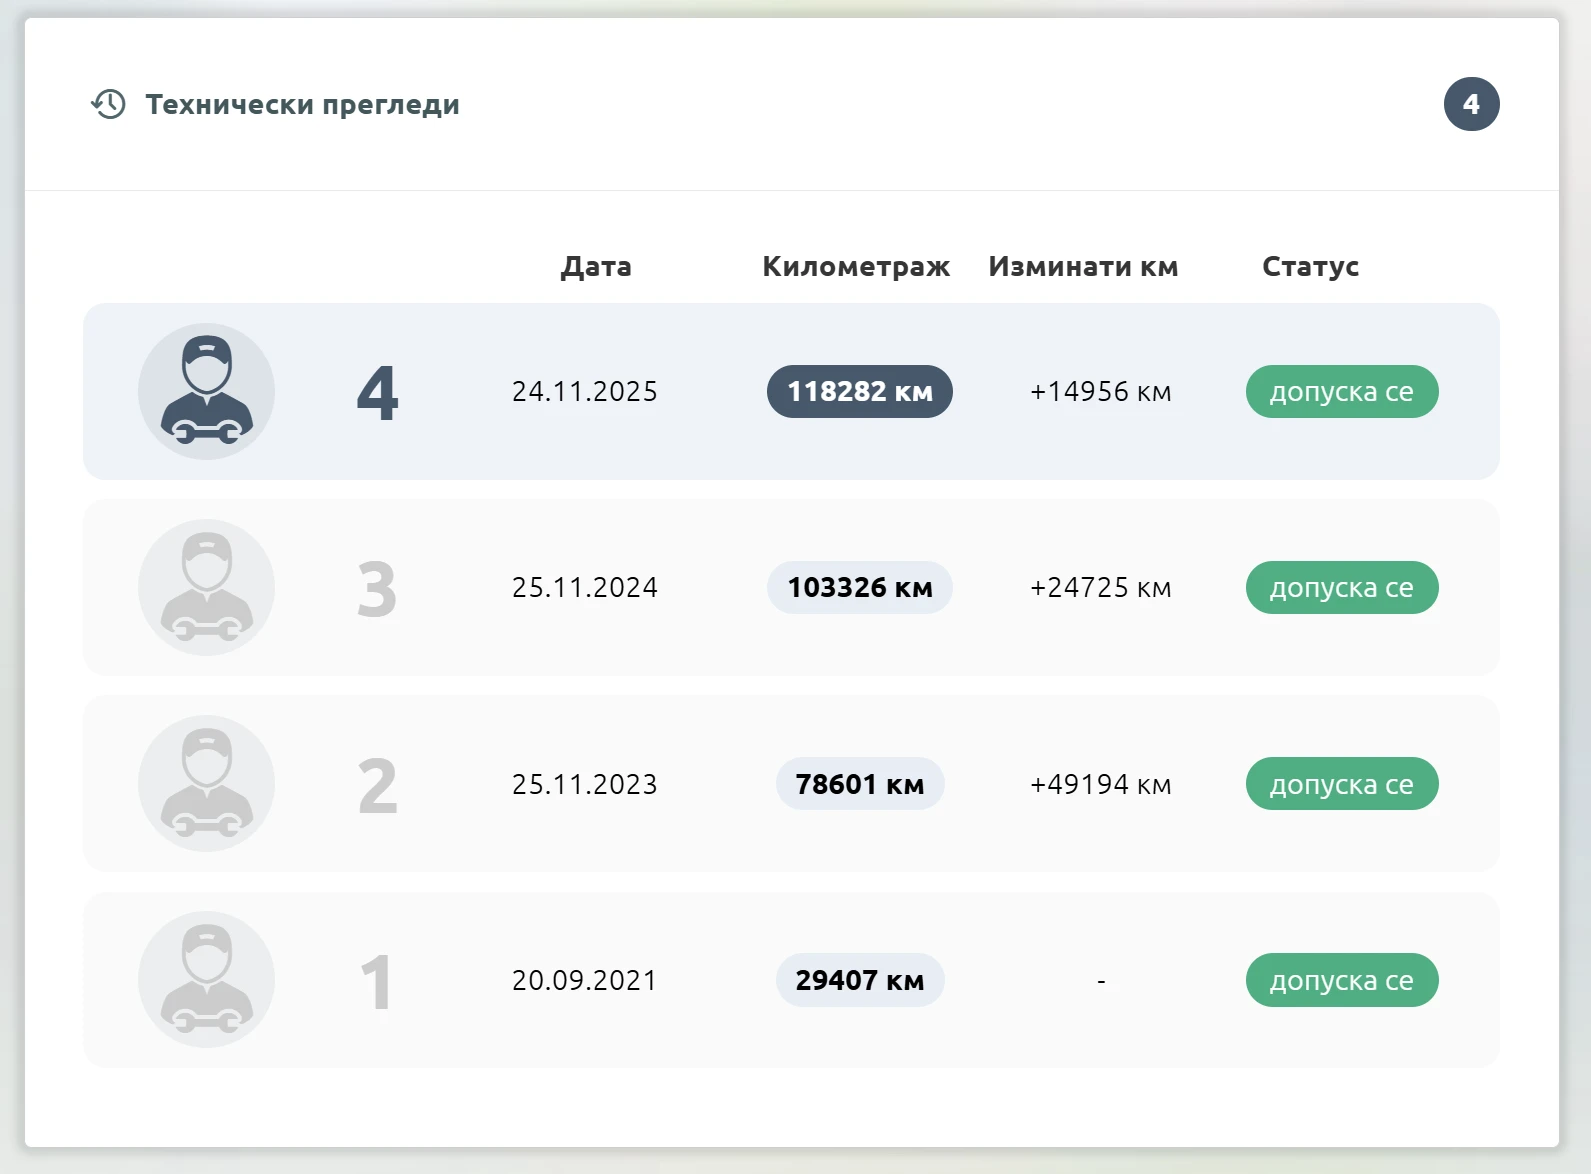Click the date 20.09.2021

[585, 980]
